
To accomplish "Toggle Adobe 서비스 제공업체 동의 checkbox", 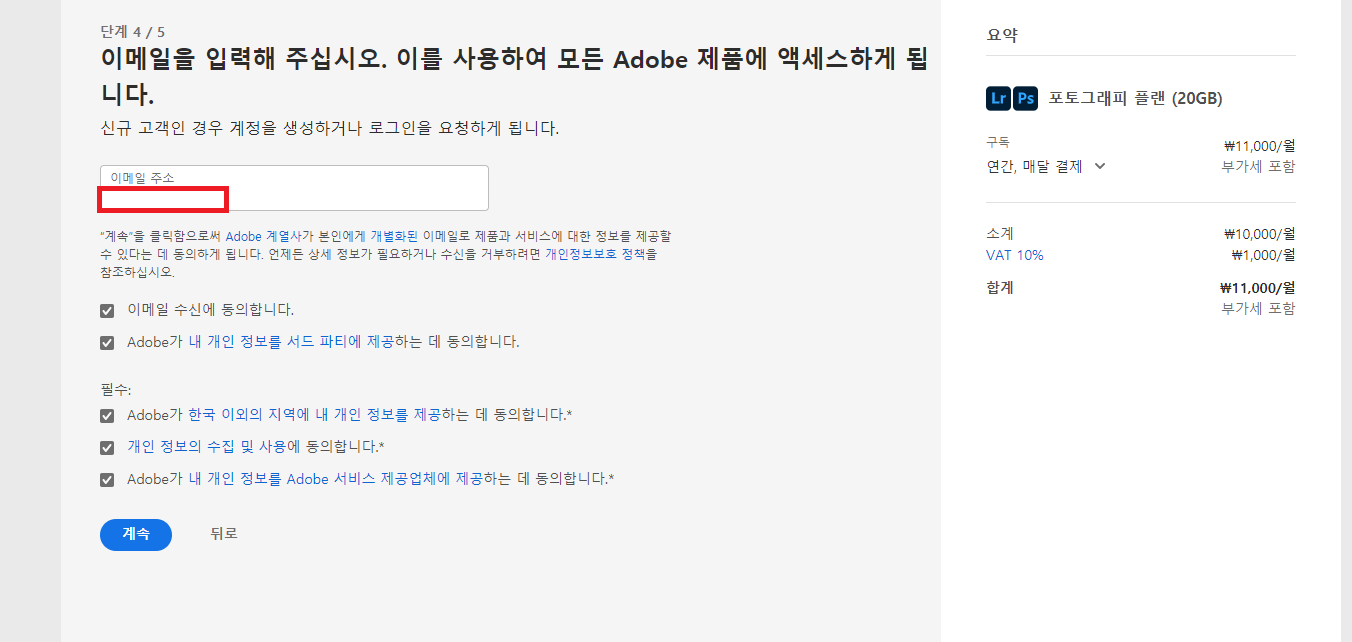I will (107, 479).
